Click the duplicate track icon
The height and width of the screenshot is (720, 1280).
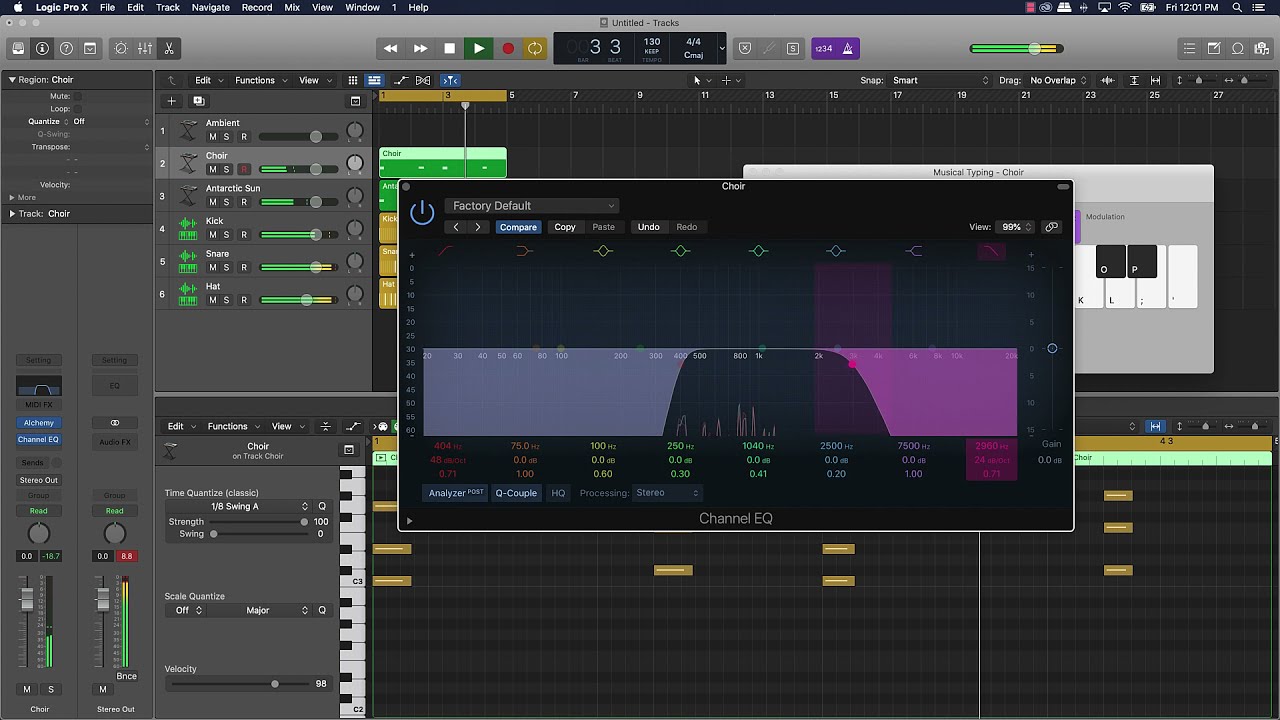198,101
